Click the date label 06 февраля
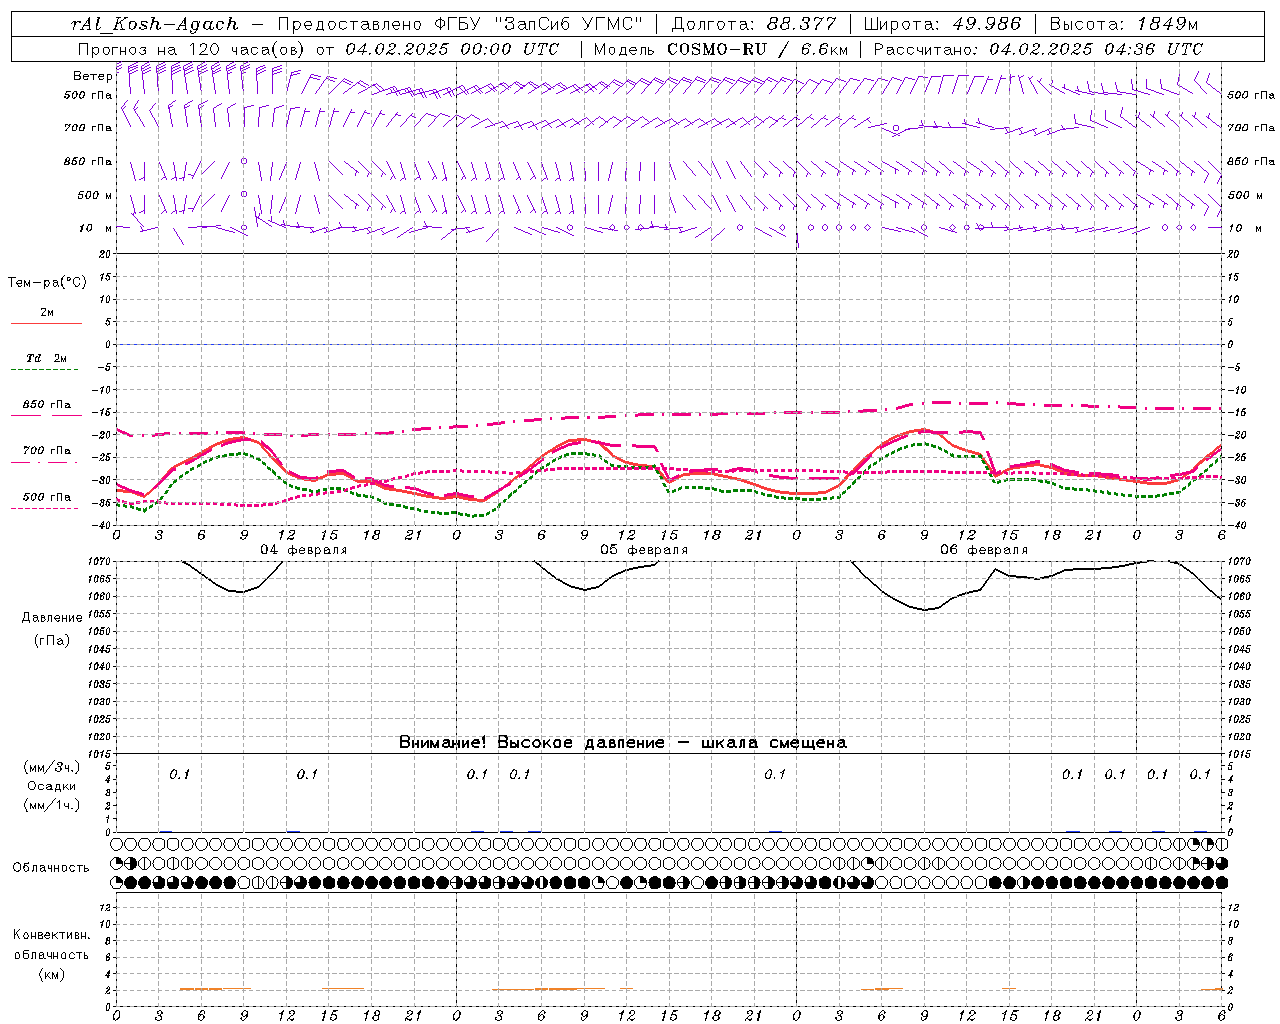Image resolution: width=1280 pixels, height=1024 pixels. tap(984, 550)
